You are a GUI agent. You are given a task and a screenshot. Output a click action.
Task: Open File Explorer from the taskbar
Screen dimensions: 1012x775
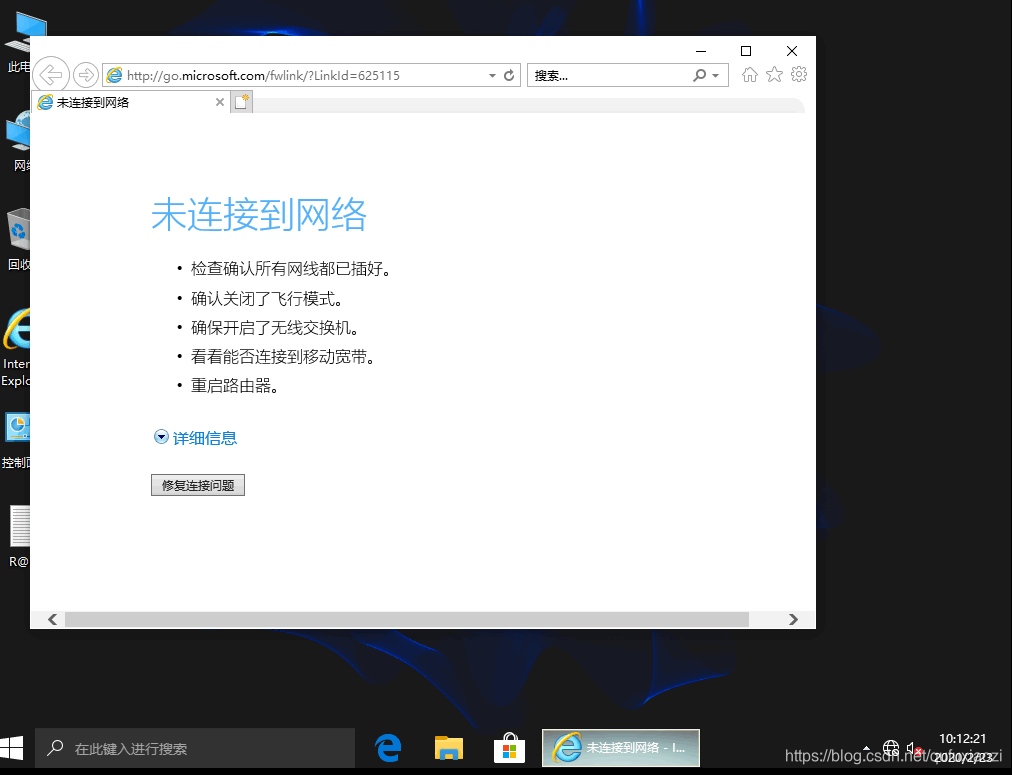tap(448, 747)
